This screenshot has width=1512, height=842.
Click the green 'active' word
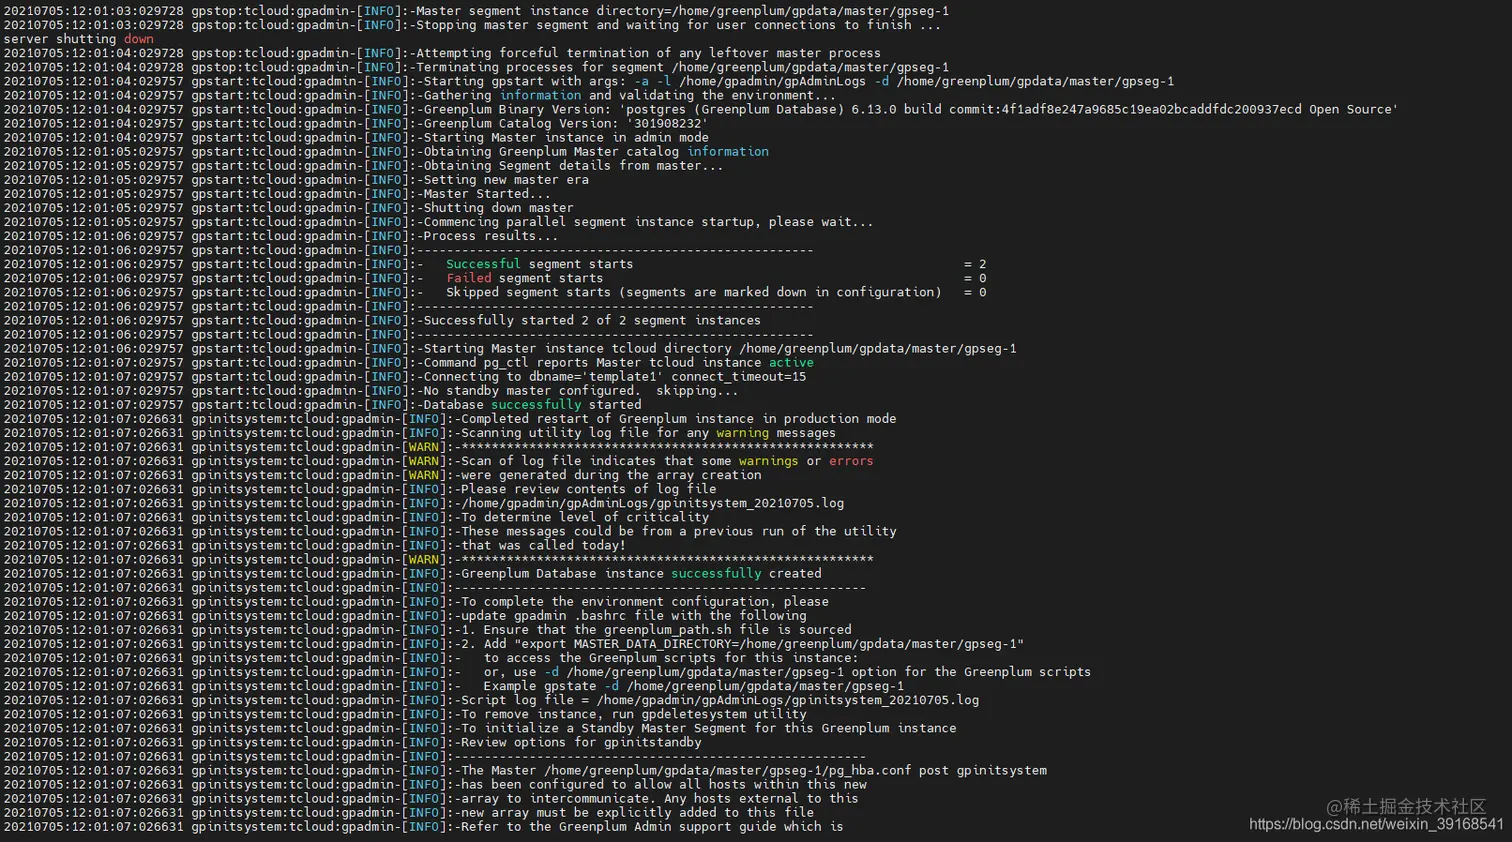[791, 362]
